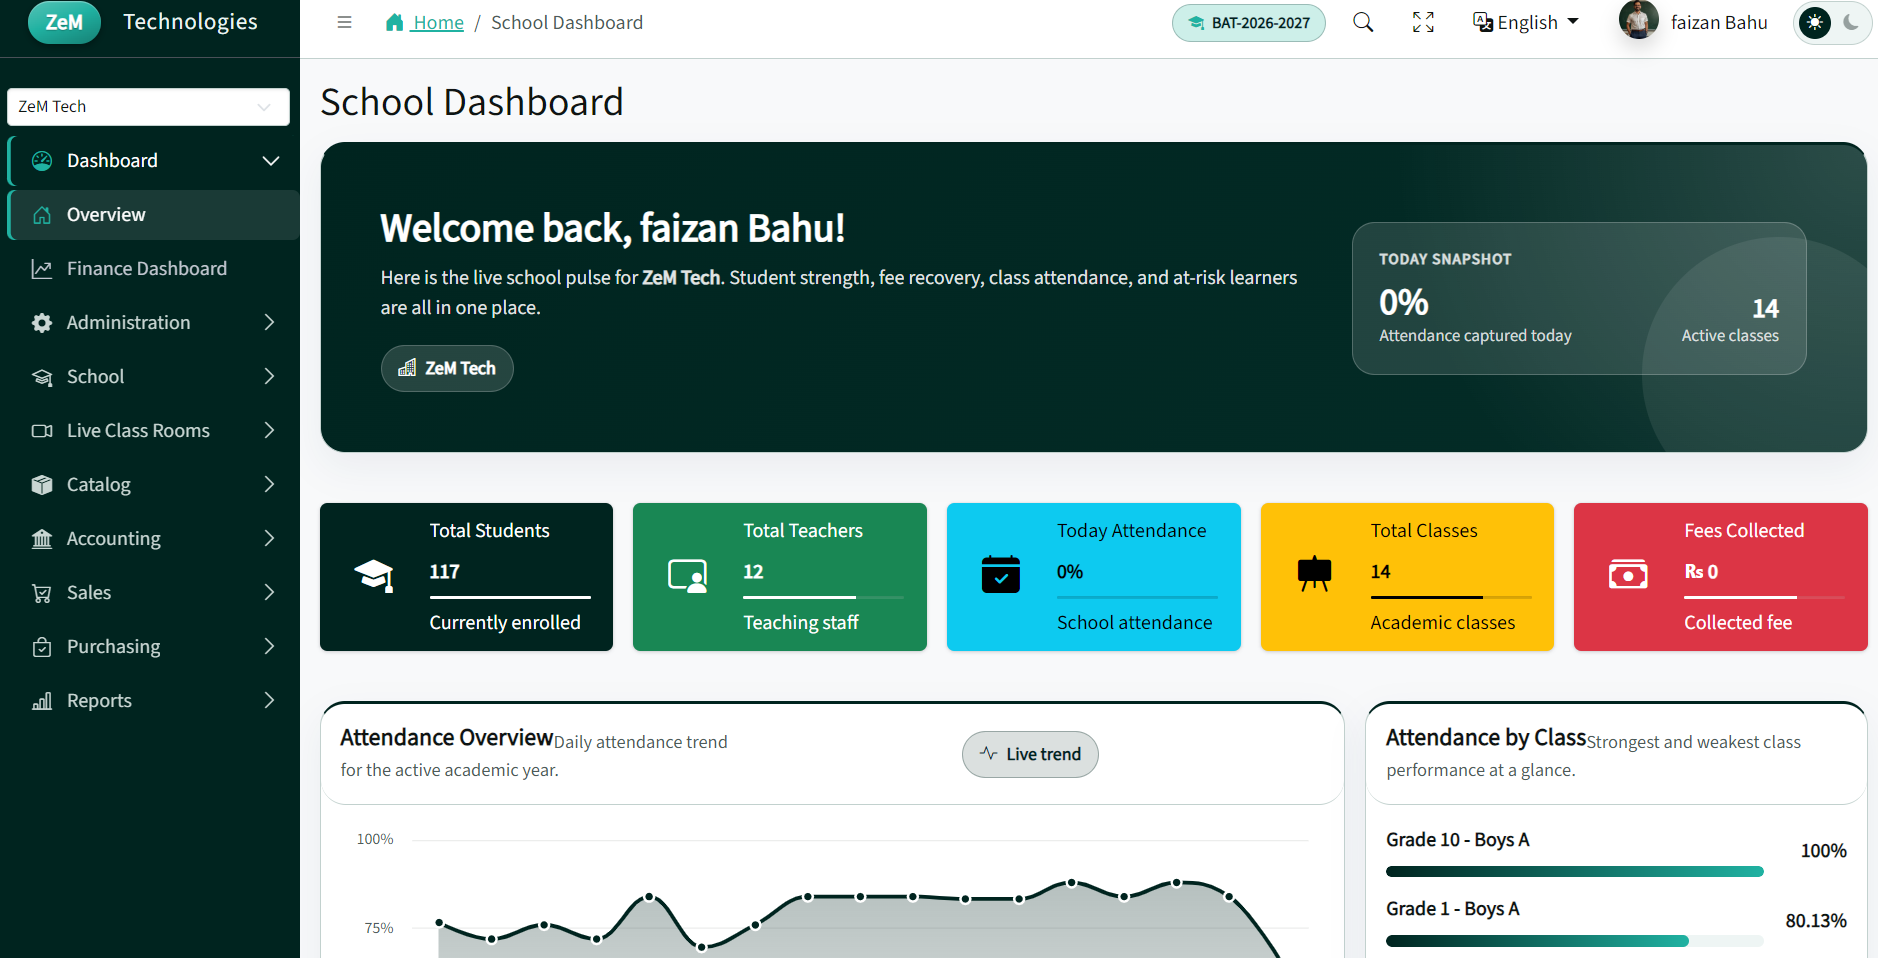Click the Grade 1 - Boys A progress bar
The width and height of the screenshot is (1878, 958).
[1574, 941]
